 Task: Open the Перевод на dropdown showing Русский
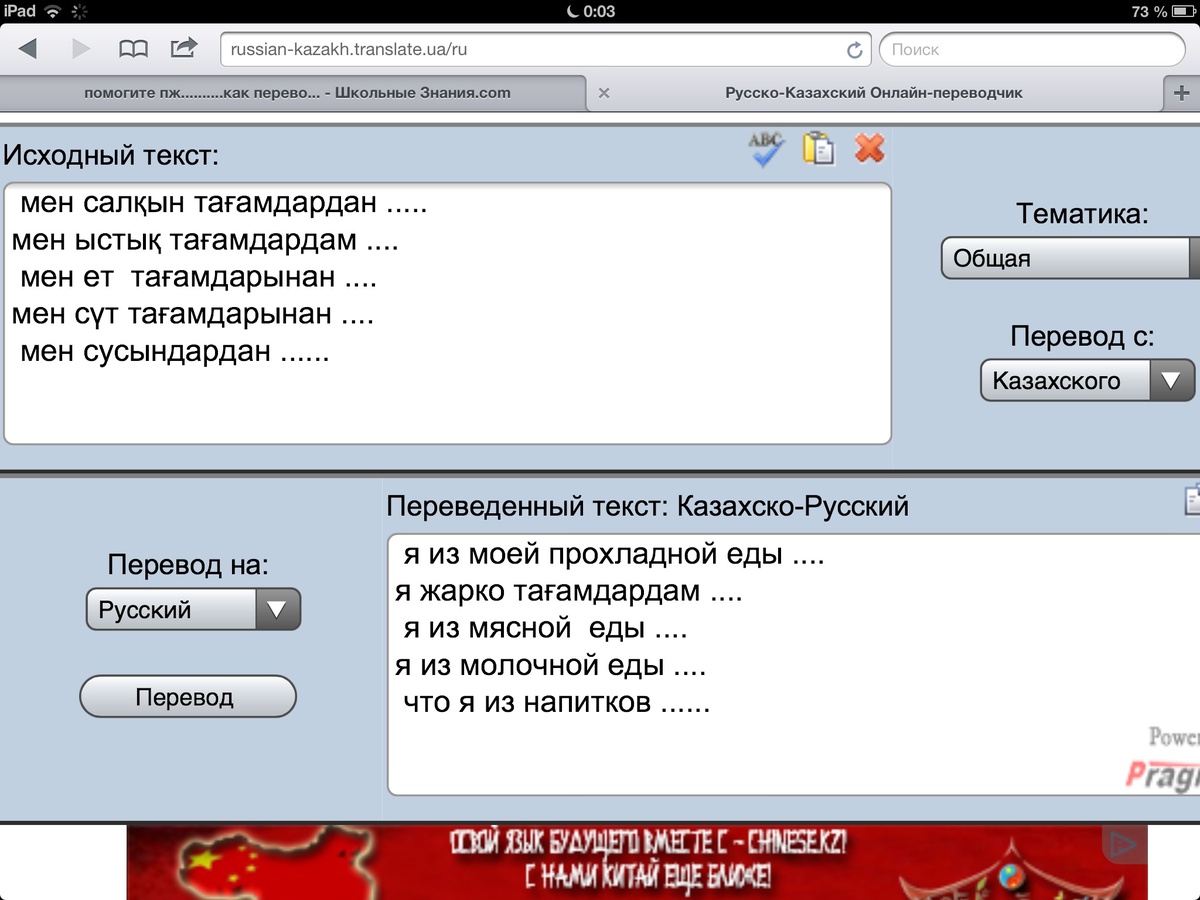click(193, 609)
